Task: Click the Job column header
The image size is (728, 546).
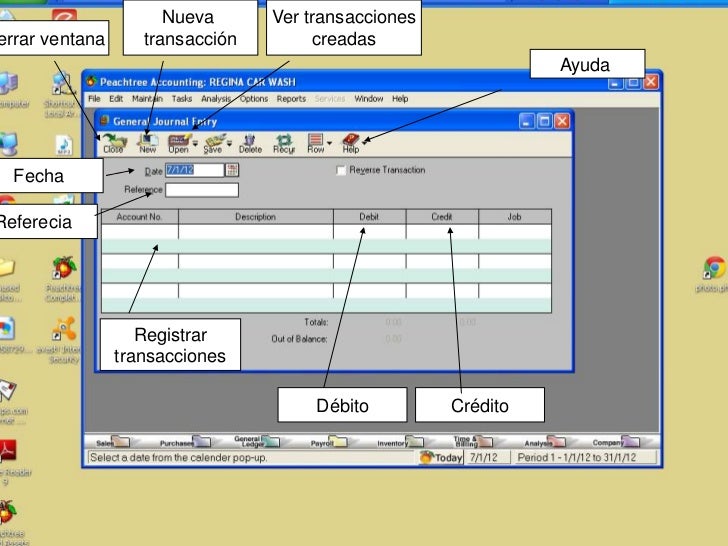Action: [515, 217]
